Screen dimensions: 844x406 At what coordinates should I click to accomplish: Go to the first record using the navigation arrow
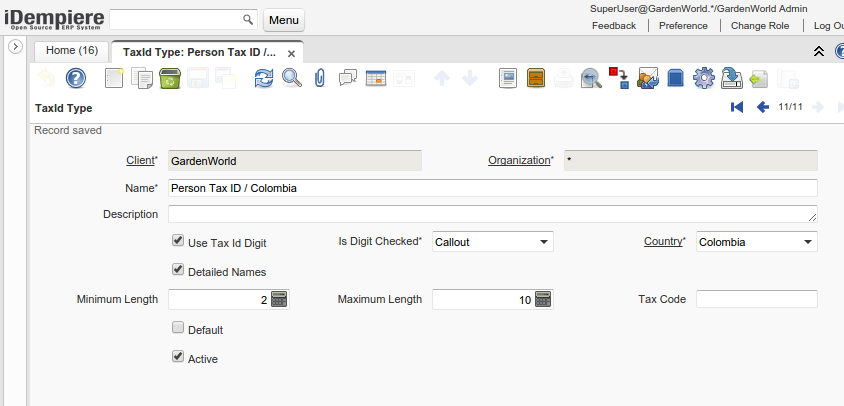pyautogui.click(x=737, y=107)
